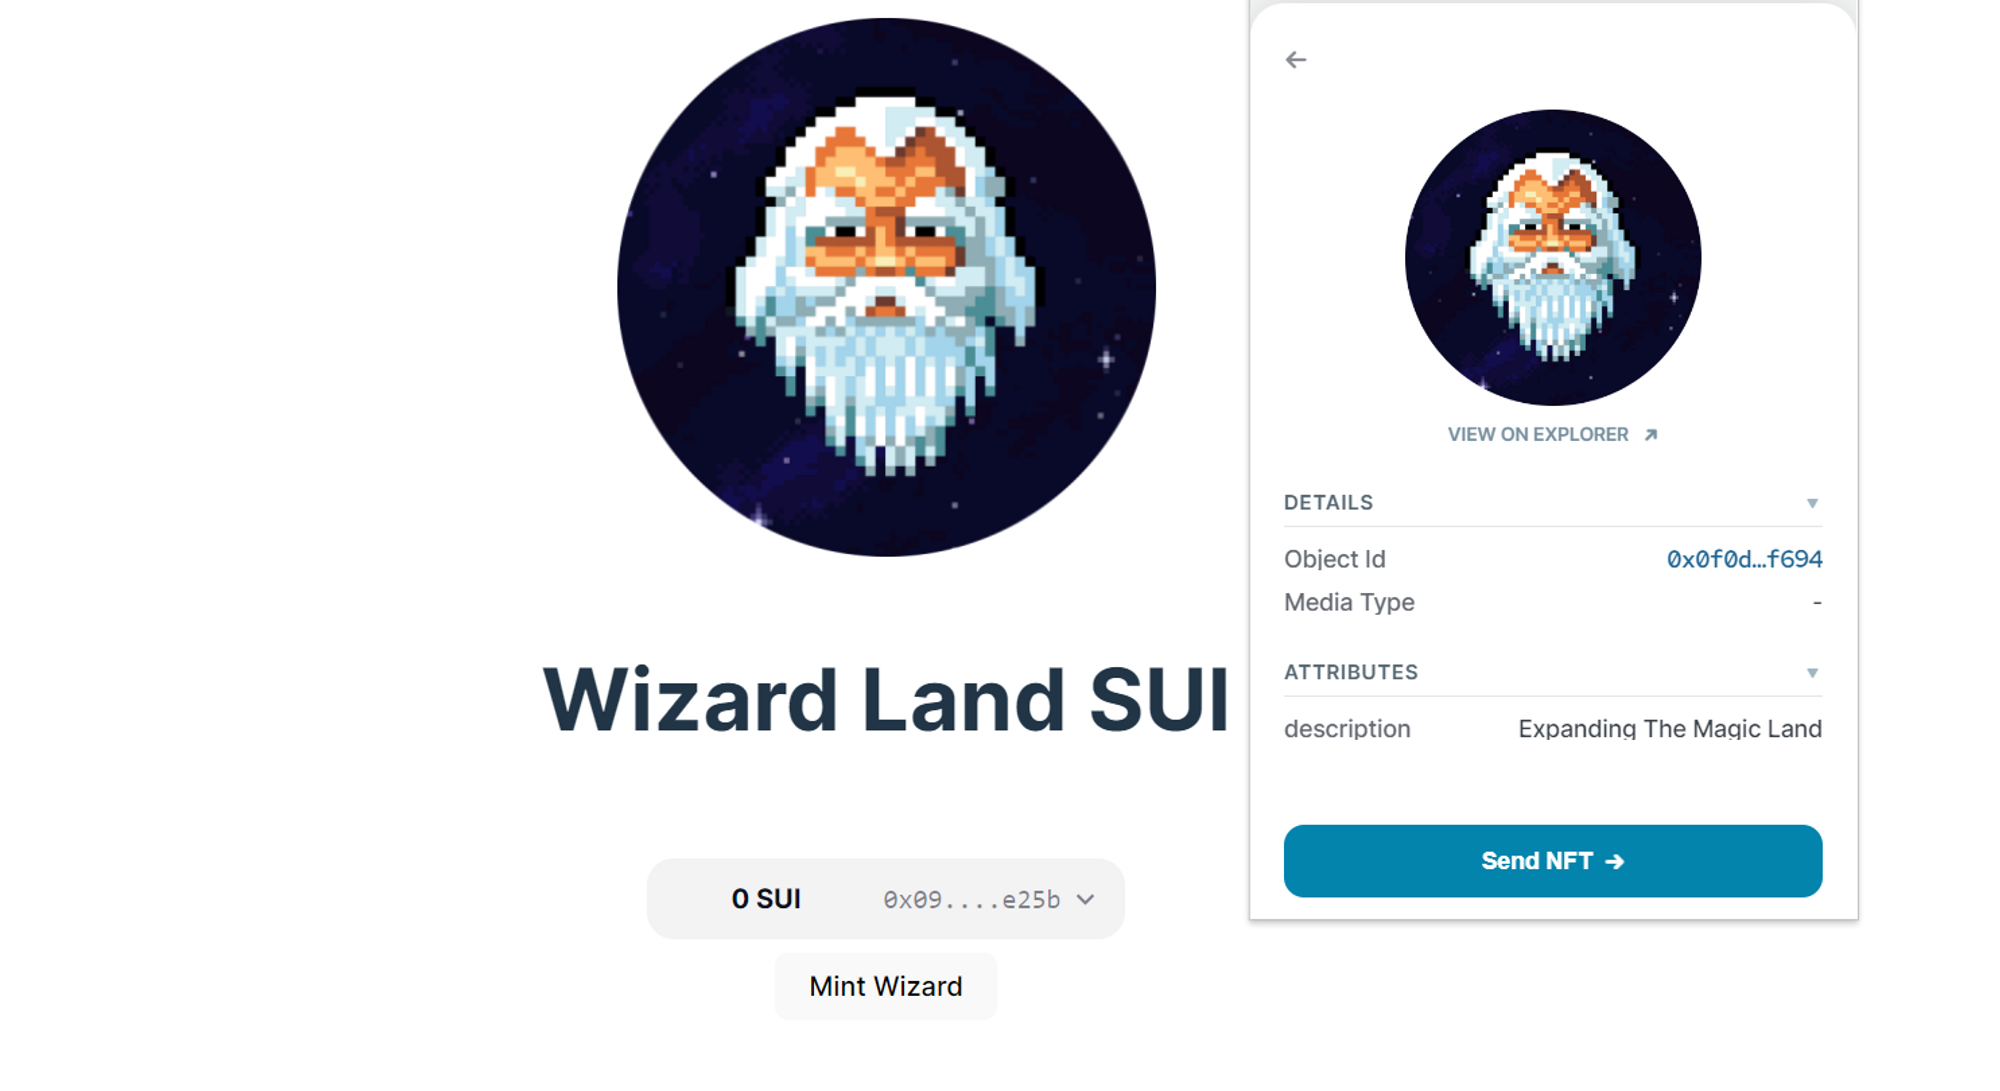2000x1091 pixels.
Task: Click the Media Type row label
Action: pyautogui.click(x=1349, y=603)
